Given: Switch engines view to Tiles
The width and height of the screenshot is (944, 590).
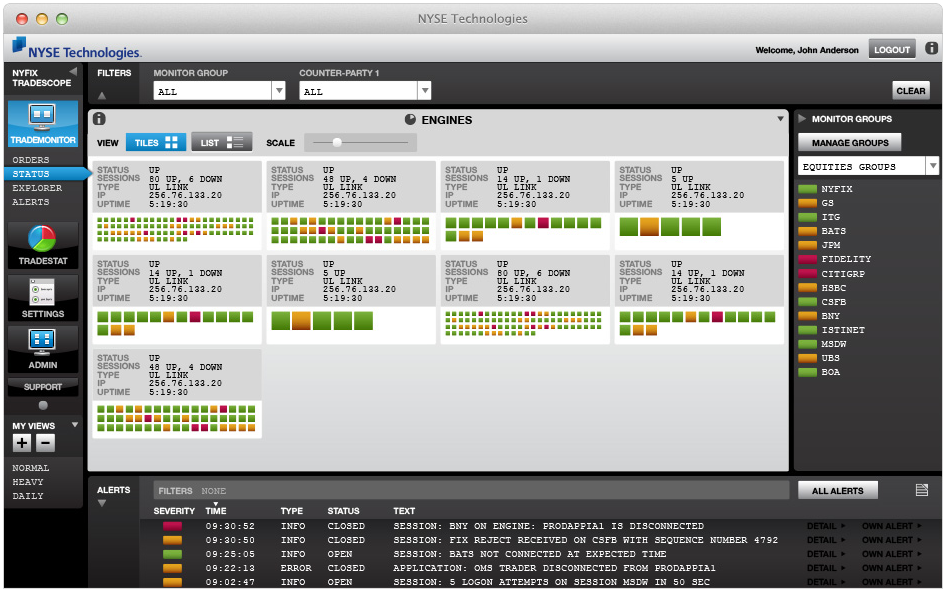Looking at the screenshot, I should 156,143.
